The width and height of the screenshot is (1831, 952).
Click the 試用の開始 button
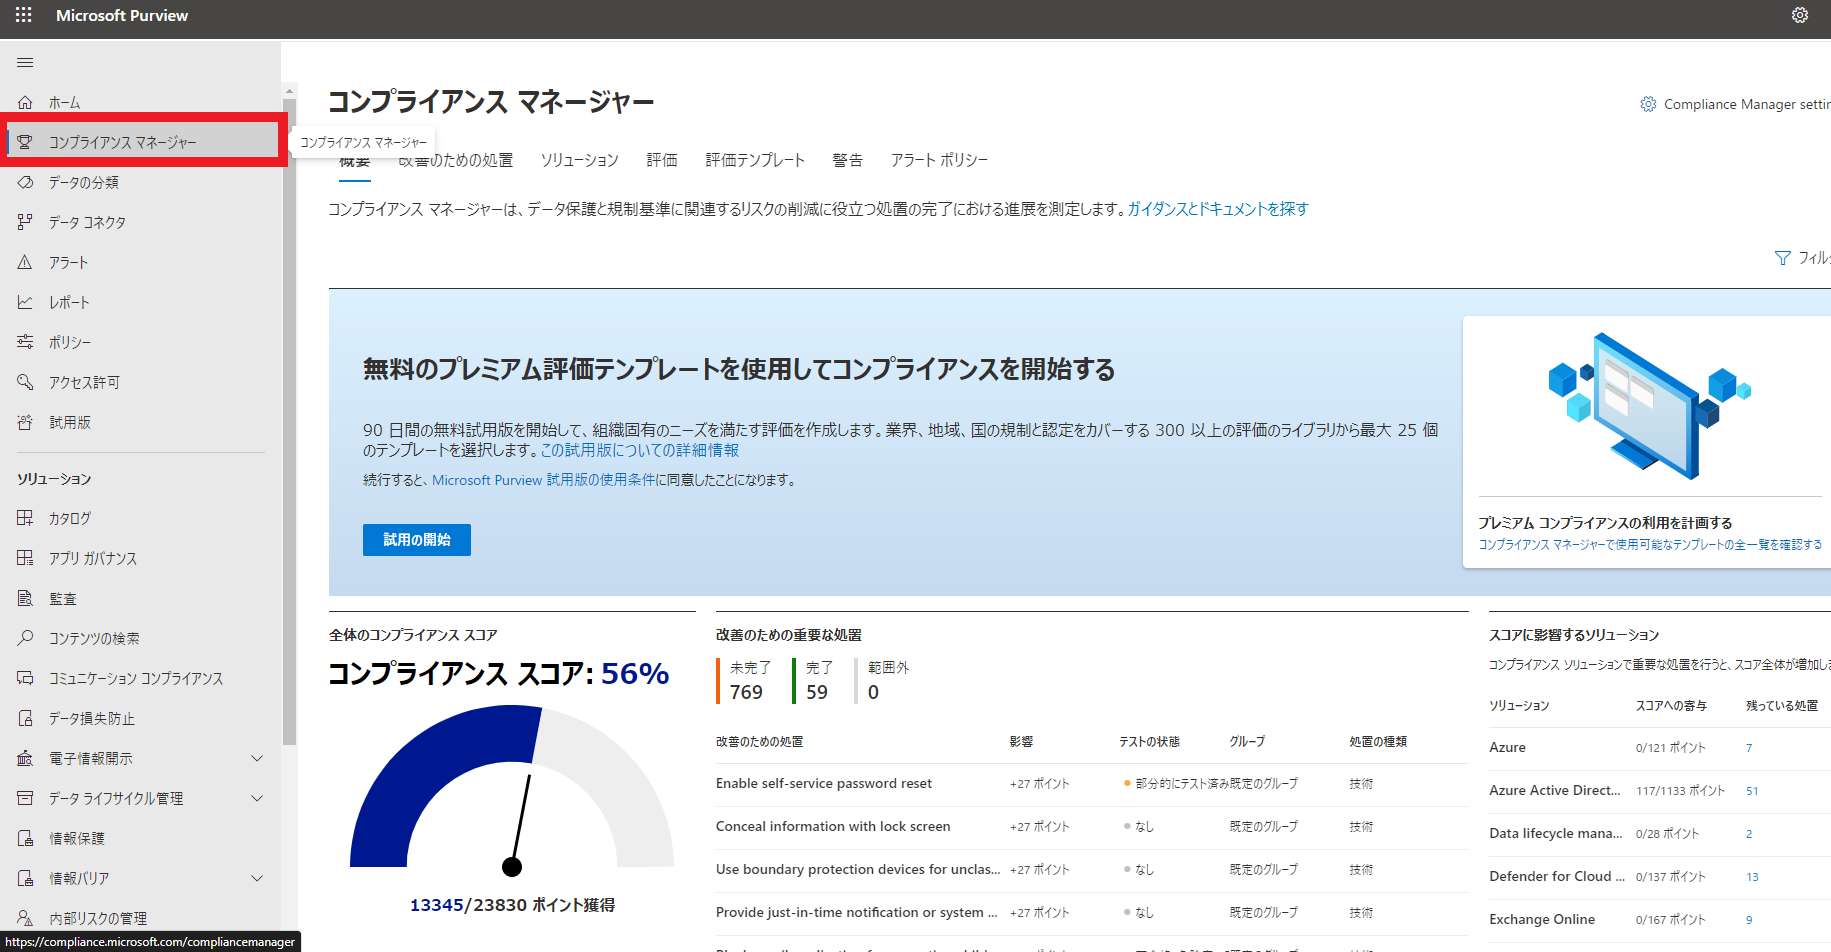pos(417,540)
